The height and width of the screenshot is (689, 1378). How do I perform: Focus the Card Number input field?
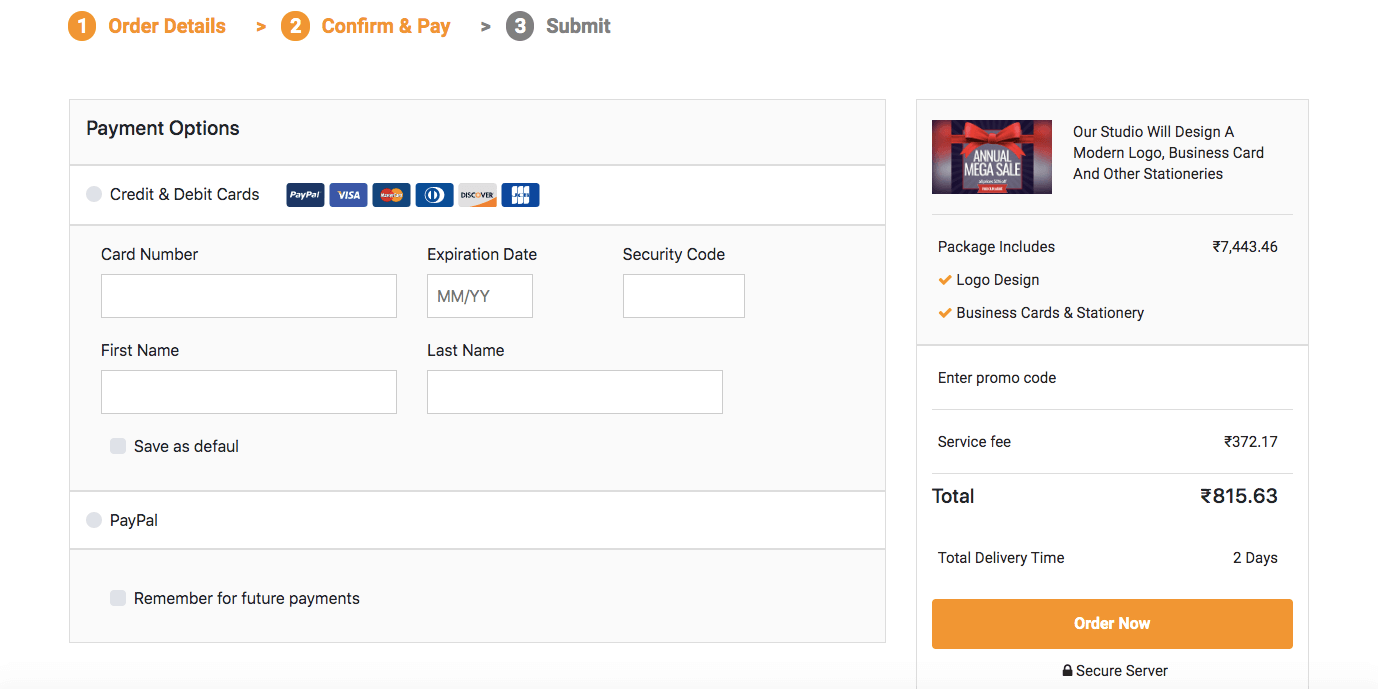pyautogui.click(x=249, y=296)
